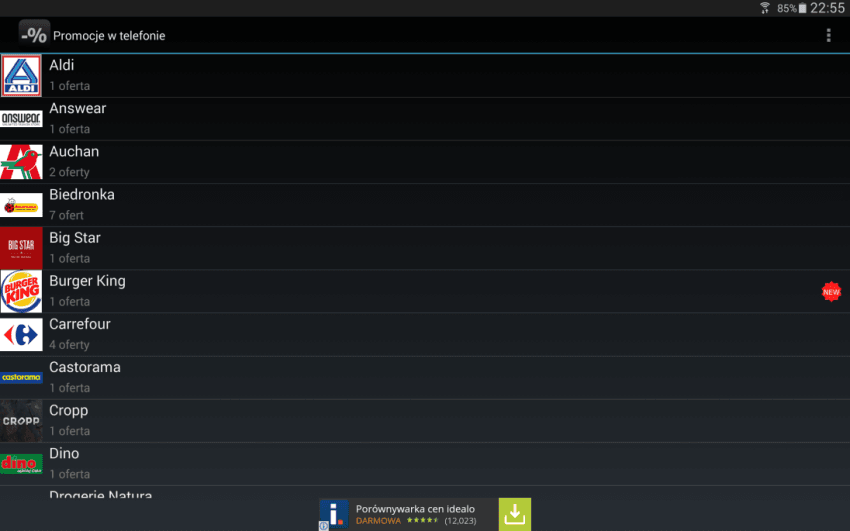Viewport: 850px width, 531px height.
Task: Click '7 ofert' under Biedronka
Action: click(66, 215)
